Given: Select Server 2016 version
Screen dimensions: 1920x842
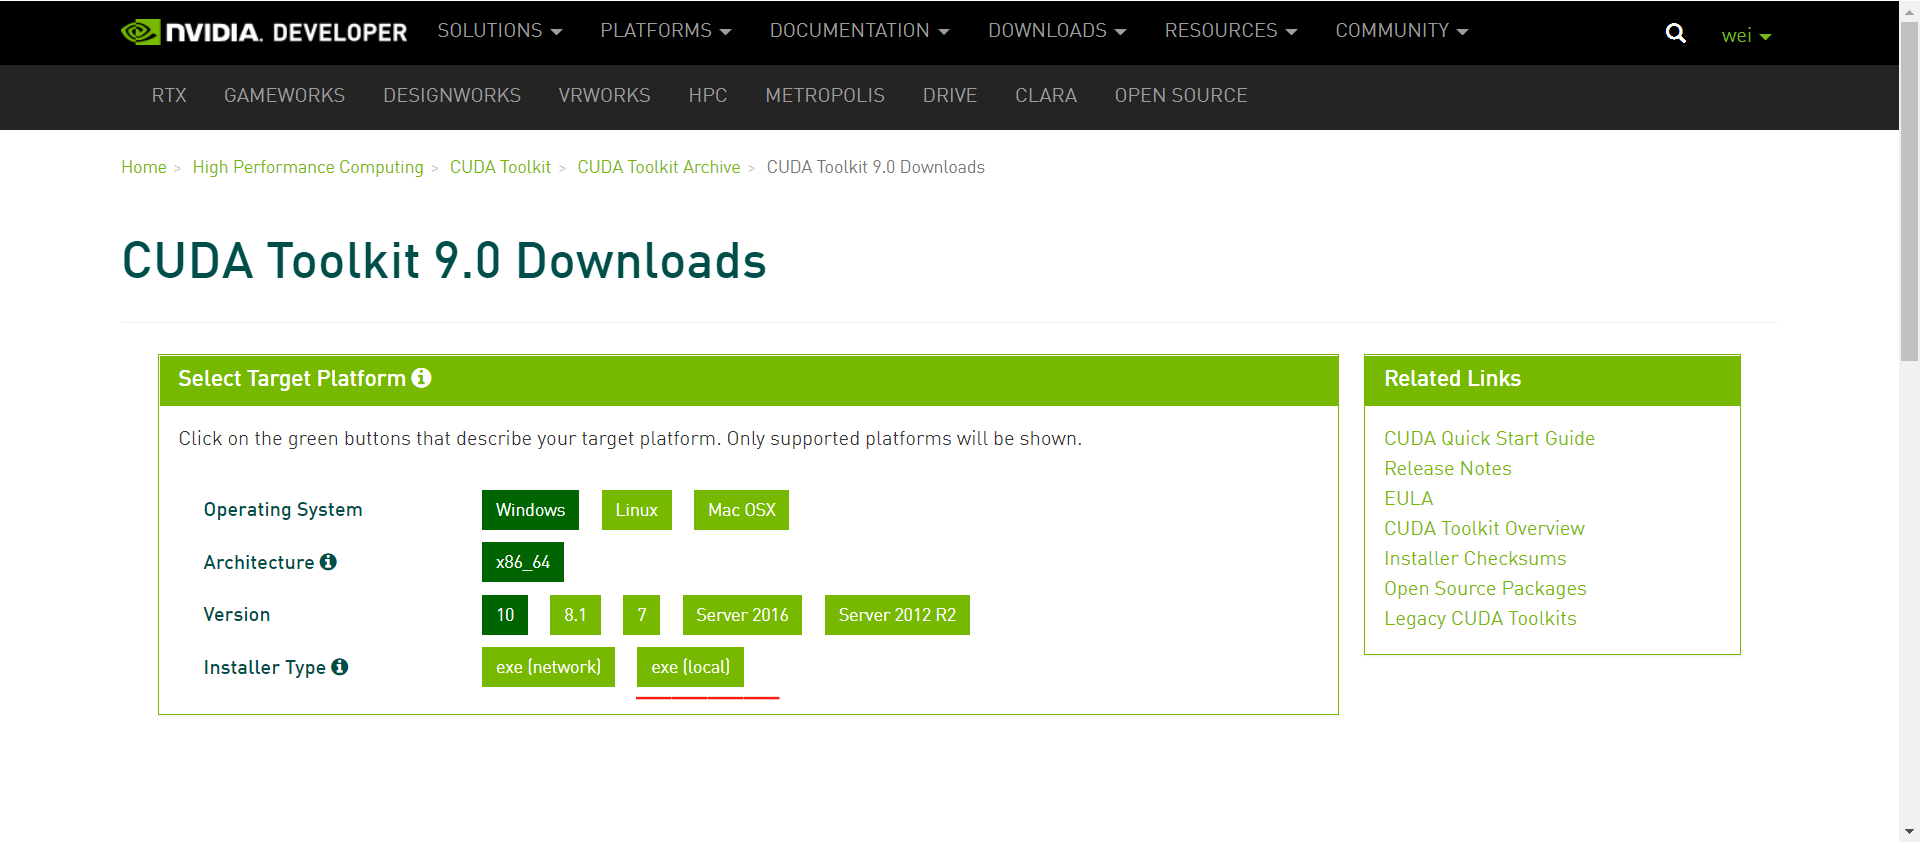Looking at the screenshot, I should click(x=742, y=615).
